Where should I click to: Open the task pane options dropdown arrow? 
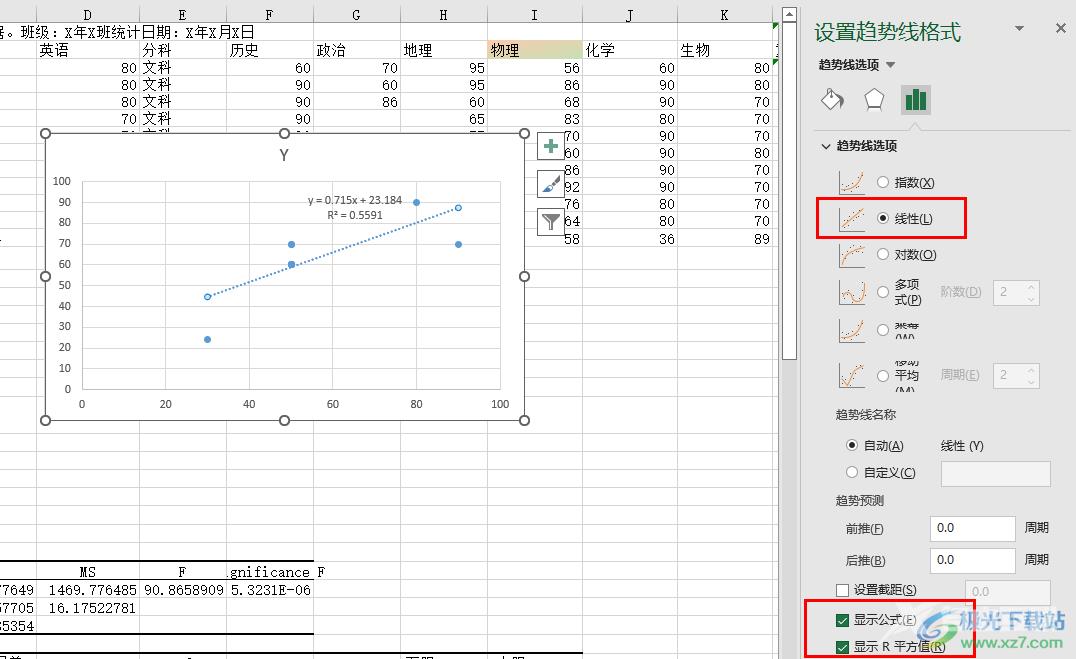pos(1019,28)
